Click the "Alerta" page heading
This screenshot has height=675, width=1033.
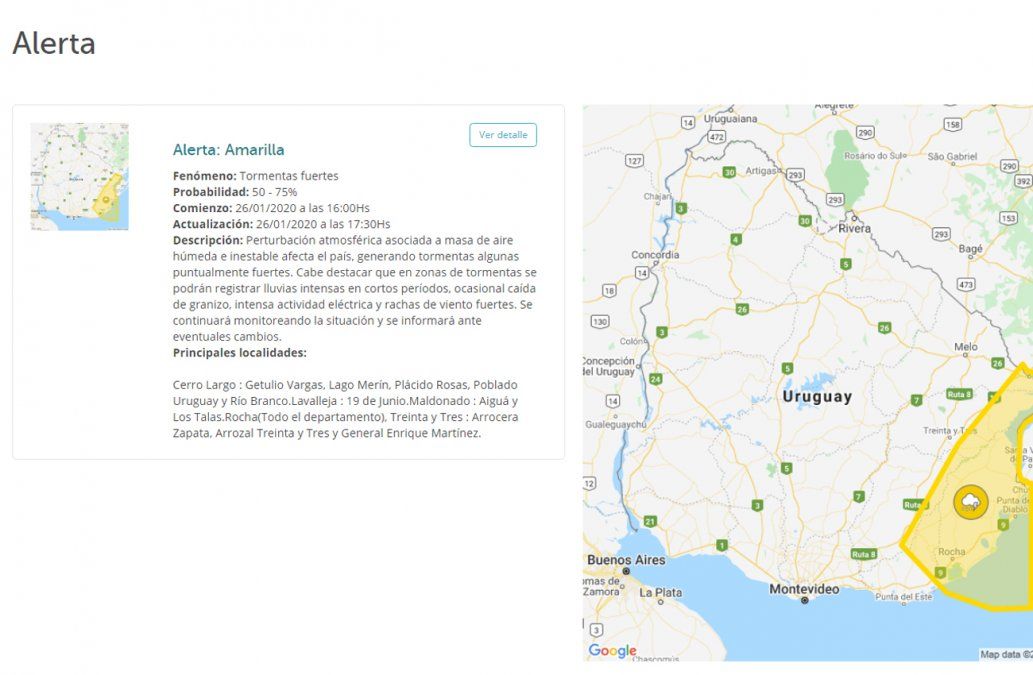[x=54, y=44]
